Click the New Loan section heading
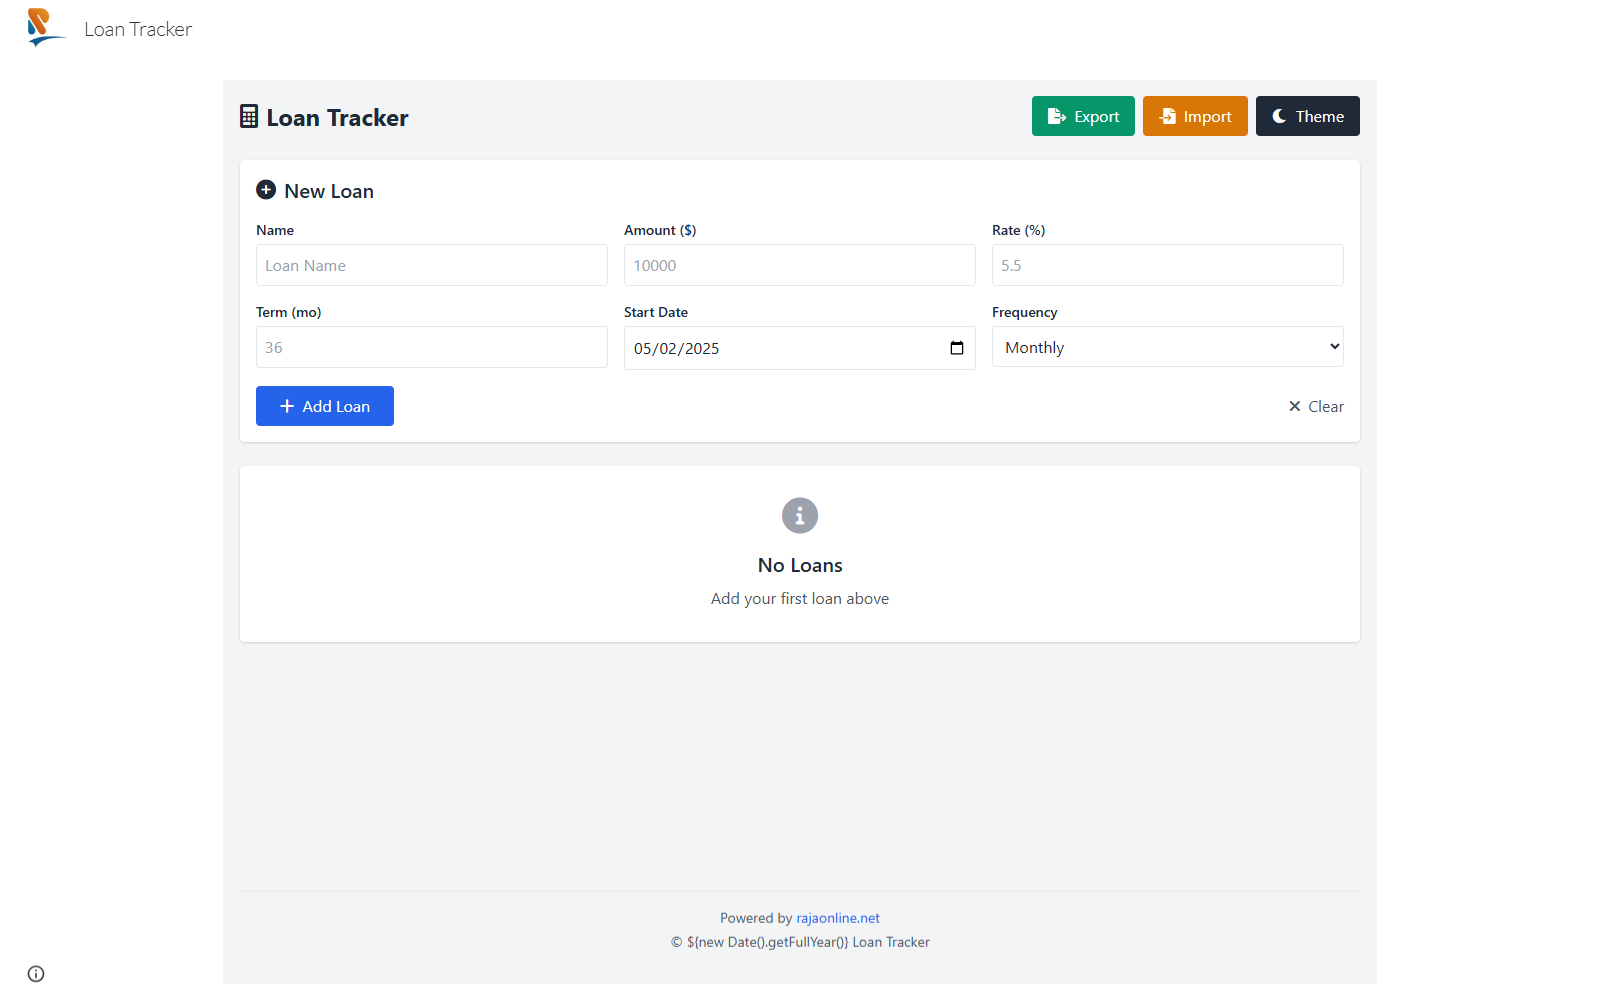Screen dimensions: 1600x1007 click(329, 191)
